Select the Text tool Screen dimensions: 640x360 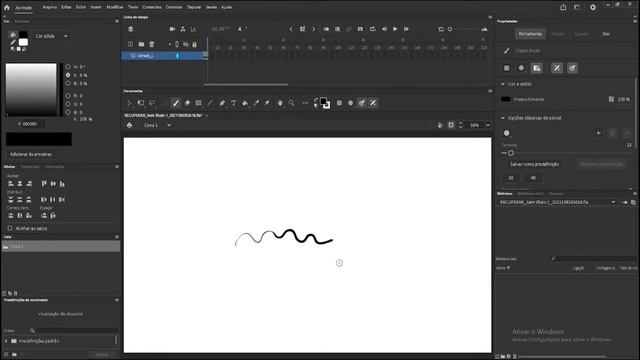[233, 103]
